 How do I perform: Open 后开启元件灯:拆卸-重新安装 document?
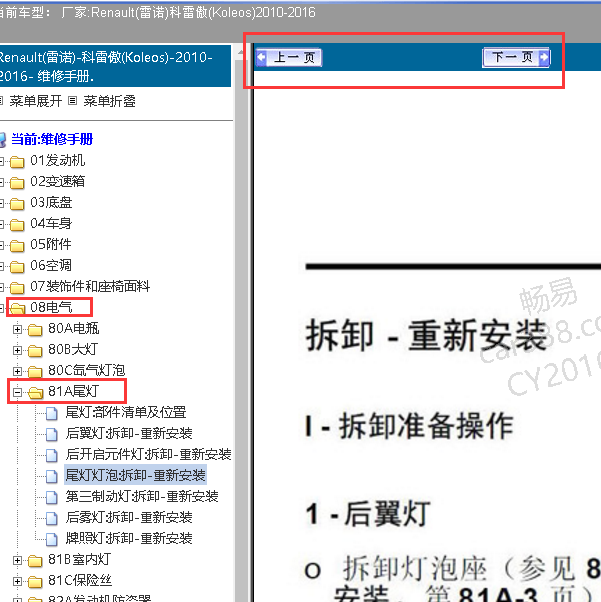[148, 454]
